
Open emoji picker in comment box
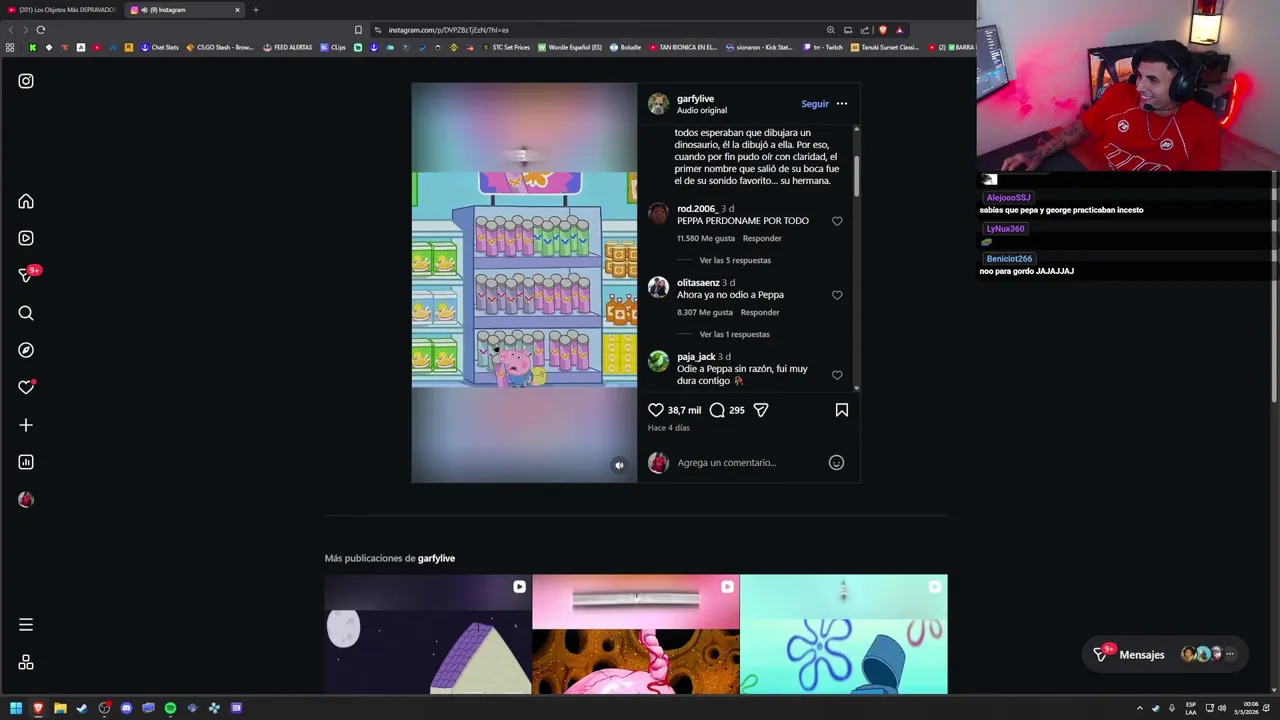coord(837,462)
